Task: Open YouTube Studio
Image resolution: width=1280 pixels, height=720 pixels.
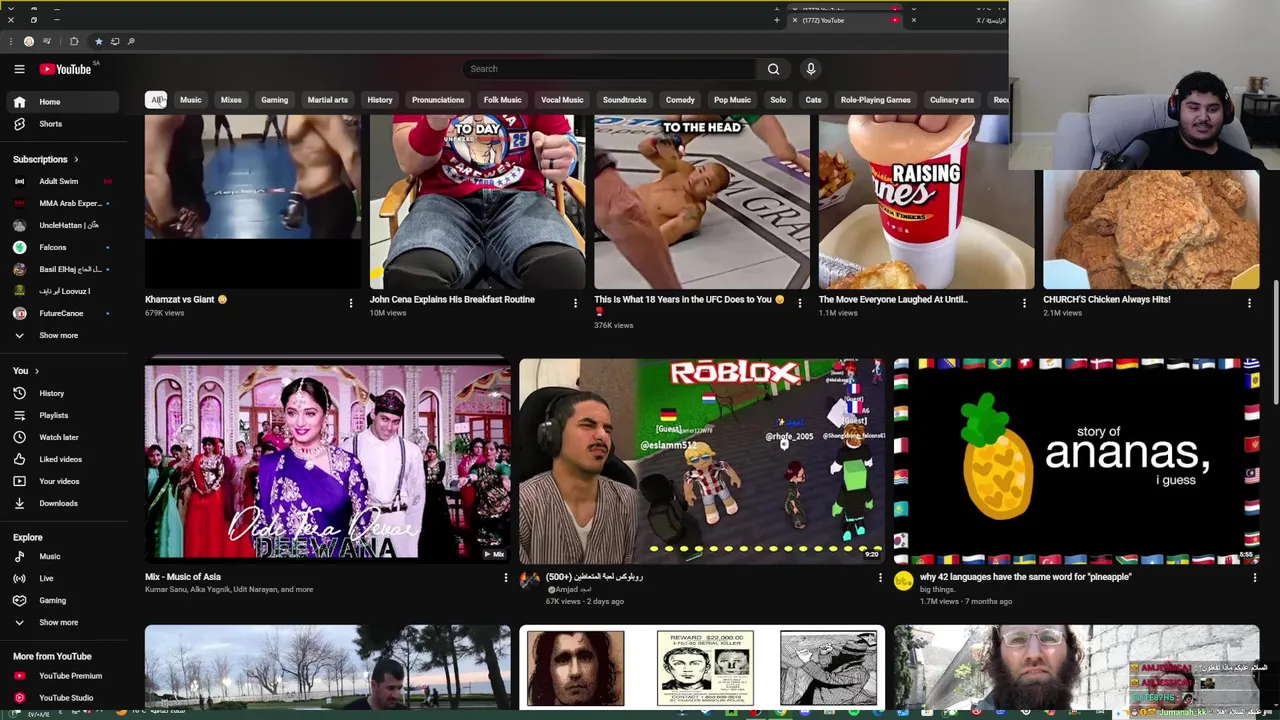Action: (64, 698)
